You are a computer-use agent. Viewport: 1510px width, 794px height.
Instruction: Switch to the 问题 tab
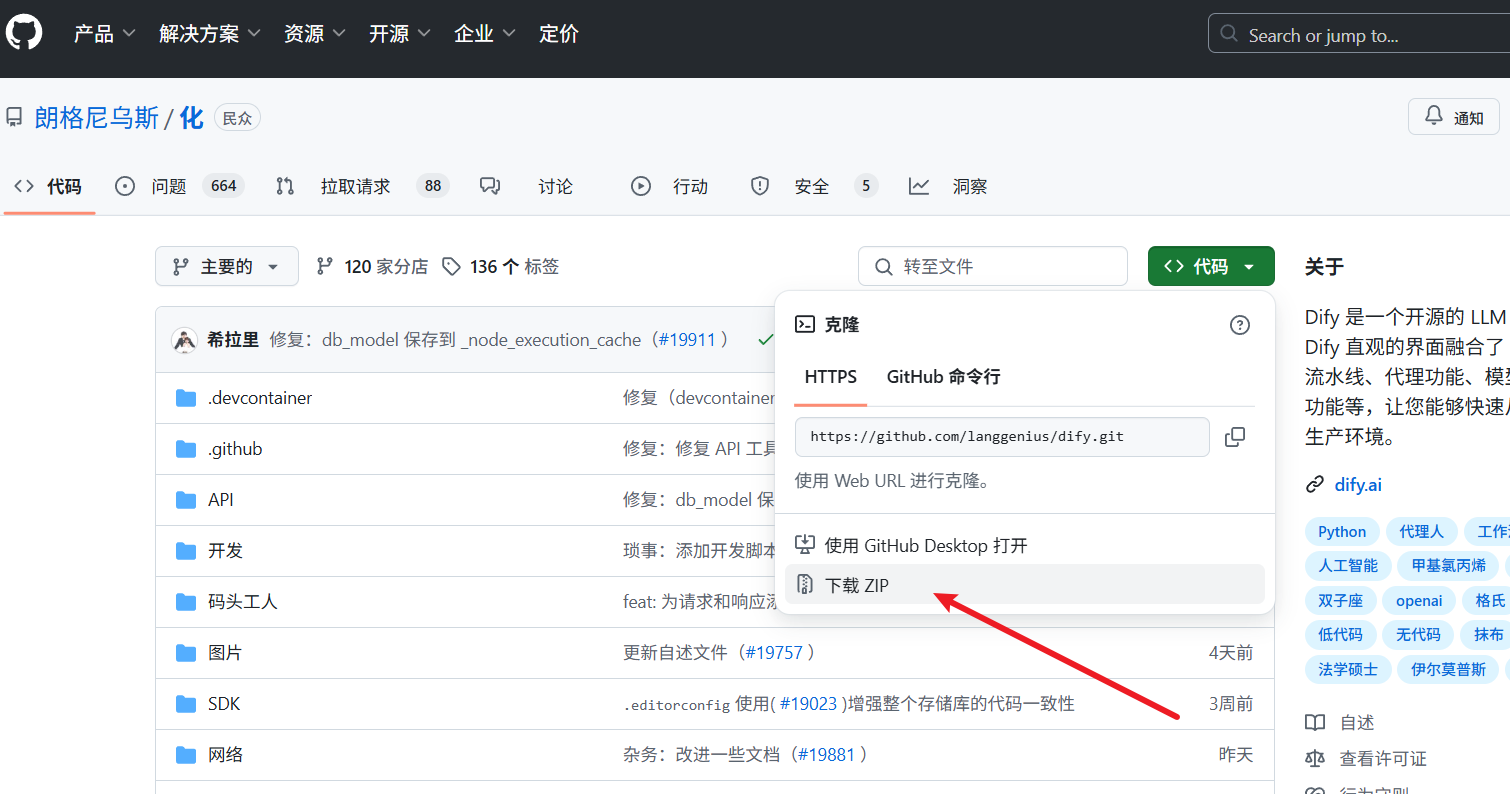[x=180, y=186]
